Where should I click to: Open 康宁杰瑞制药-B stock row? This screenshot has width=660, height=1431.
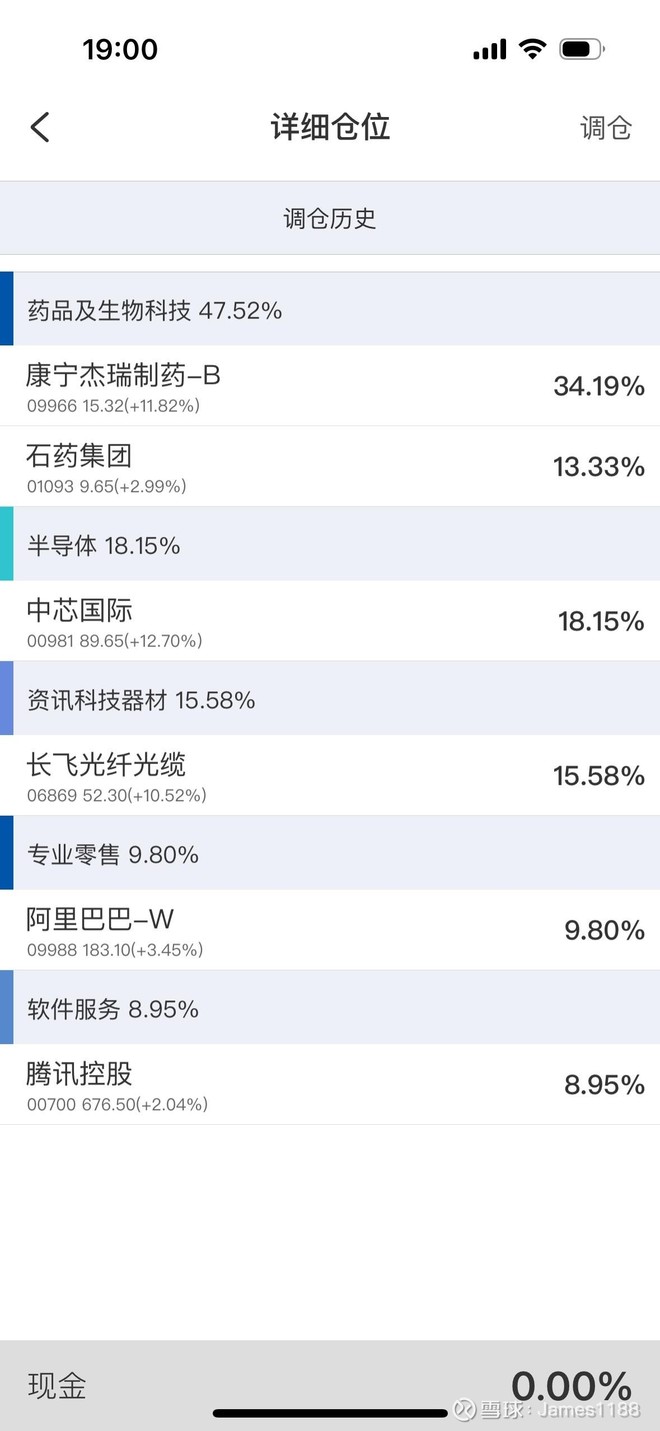coord(330,386)
